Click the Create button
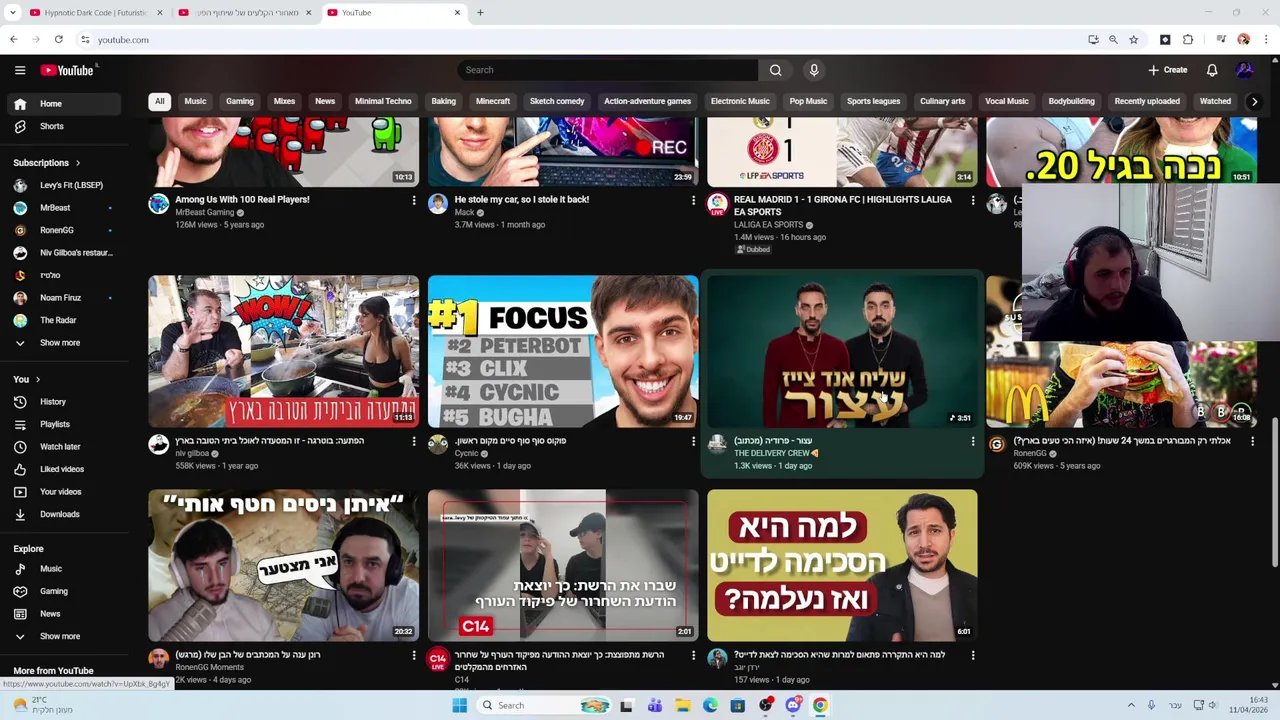This screenshot has width=1280, height=720. (1168, 70)
